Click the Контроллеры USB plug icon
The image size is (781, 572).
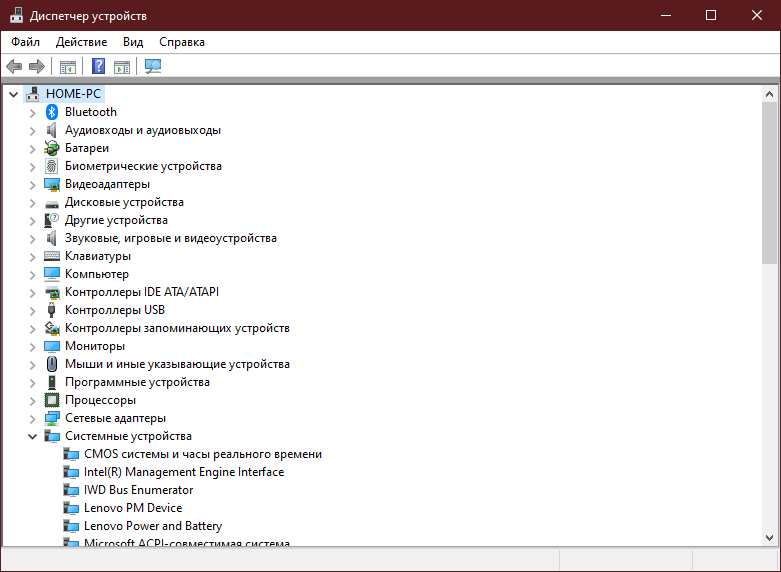52,310
